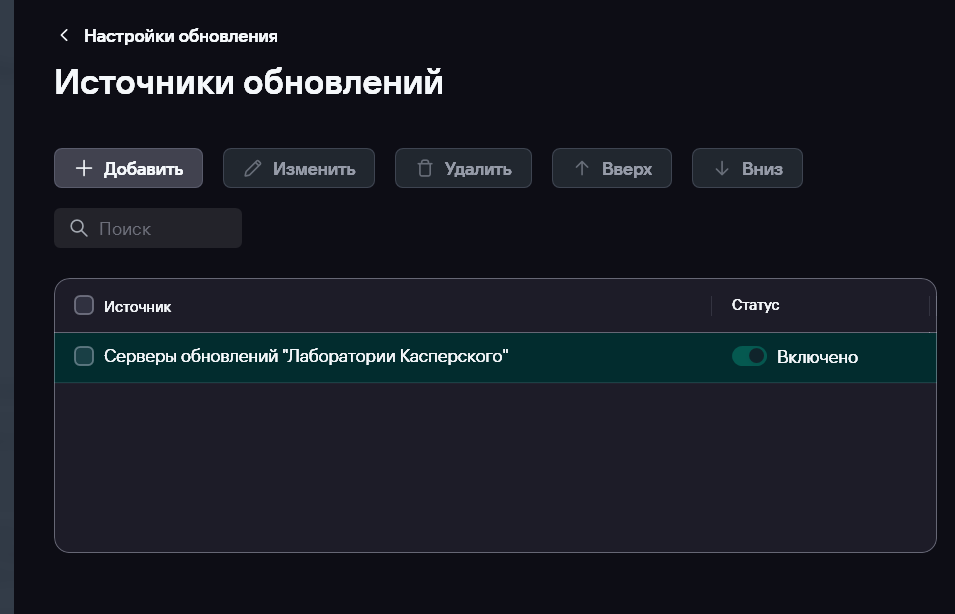Viewport: 955px width, 614px height.
Task: Return to Настройки обновления via breadcrumb link
Action: point(180,36)
